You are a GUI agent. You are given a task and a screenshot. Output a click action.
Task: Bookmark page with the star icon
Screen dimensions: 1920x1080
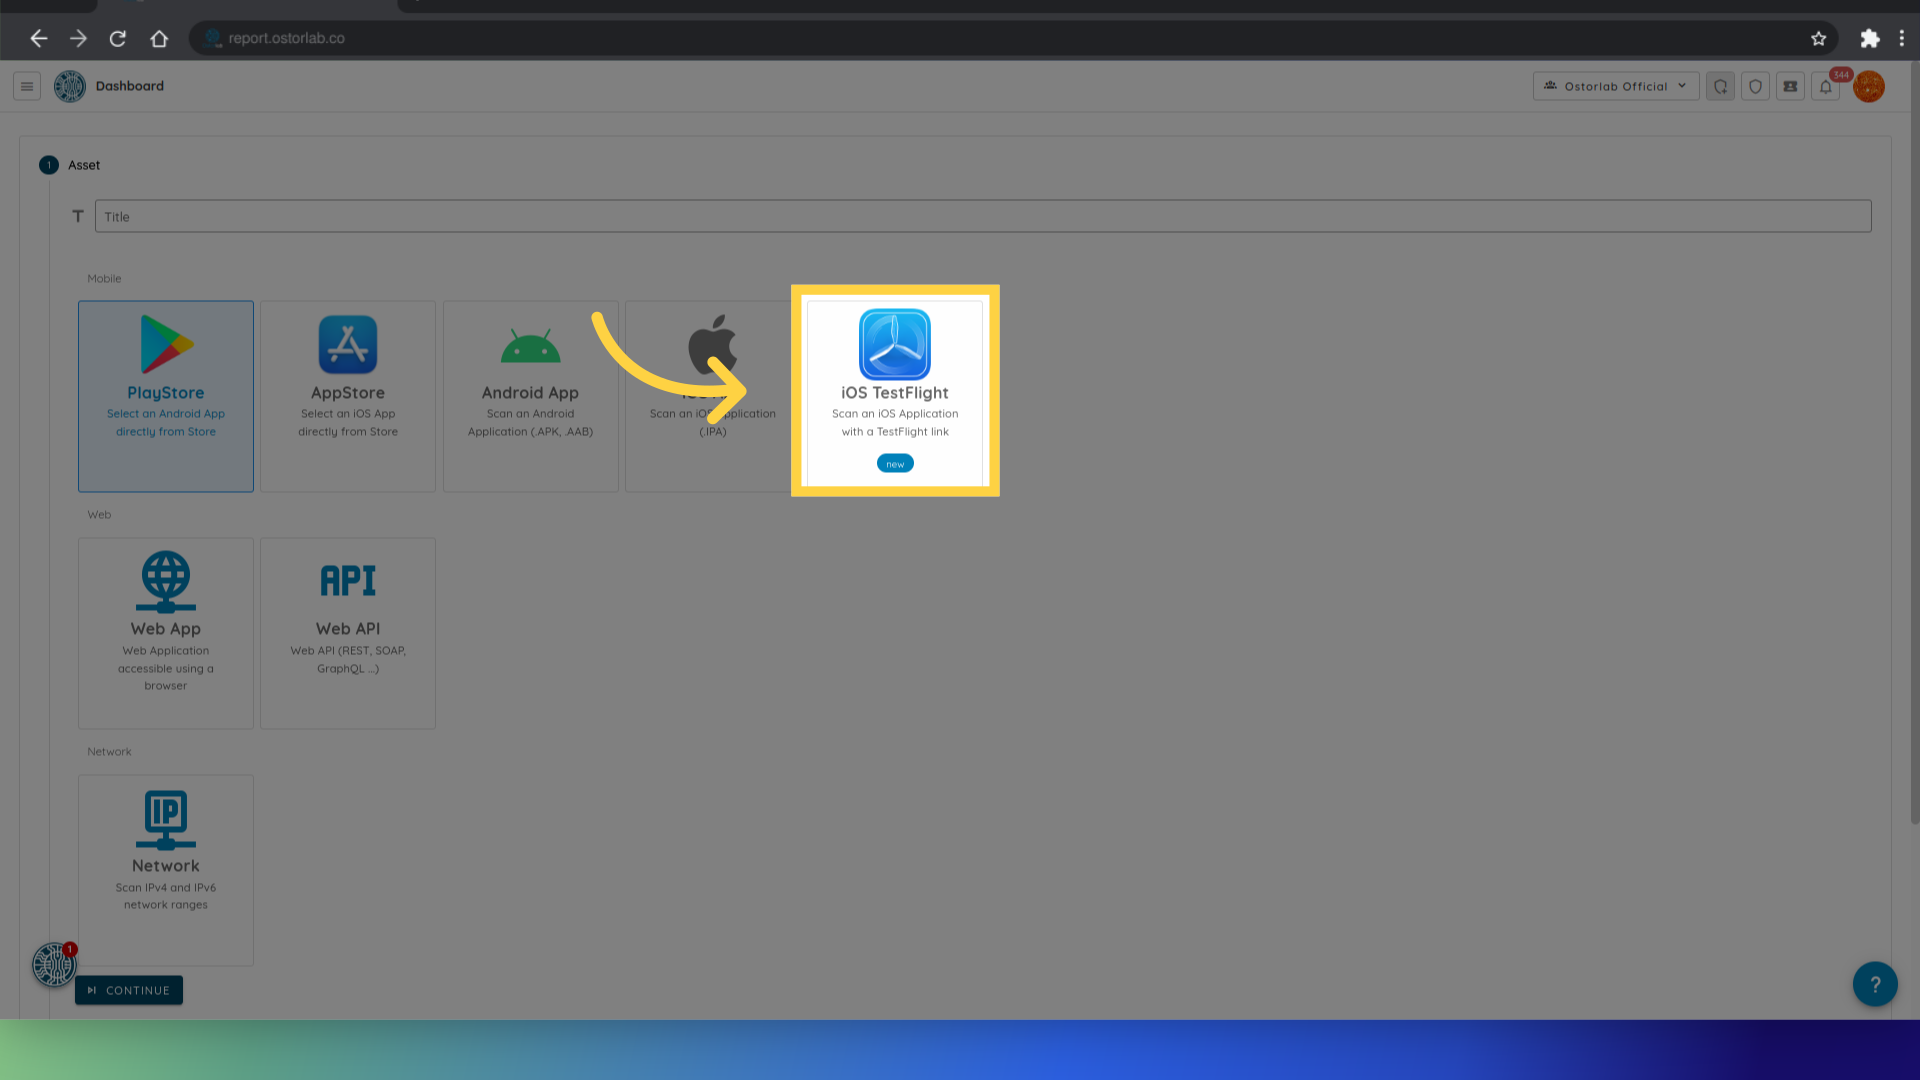point(1818,38)
